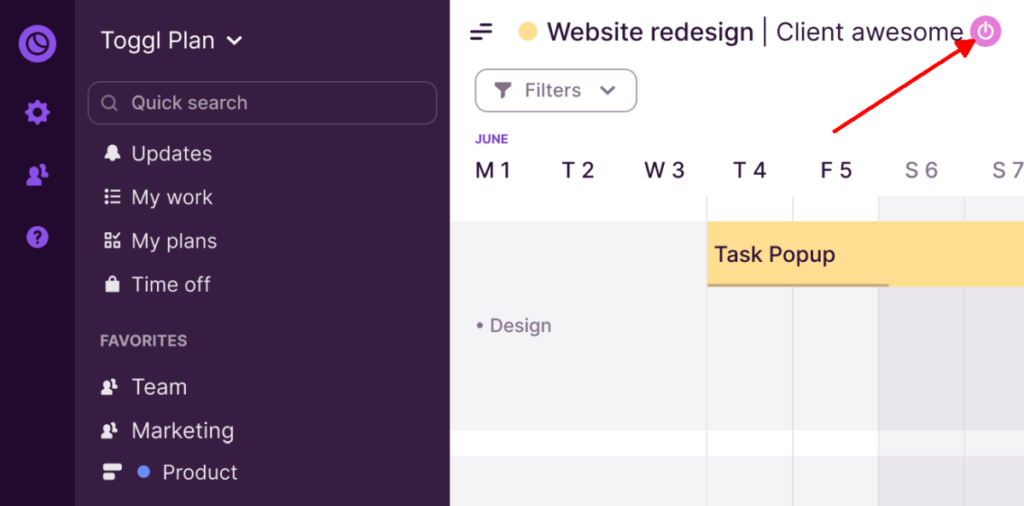Click the bag icon beside Time off

click(112, 284)
